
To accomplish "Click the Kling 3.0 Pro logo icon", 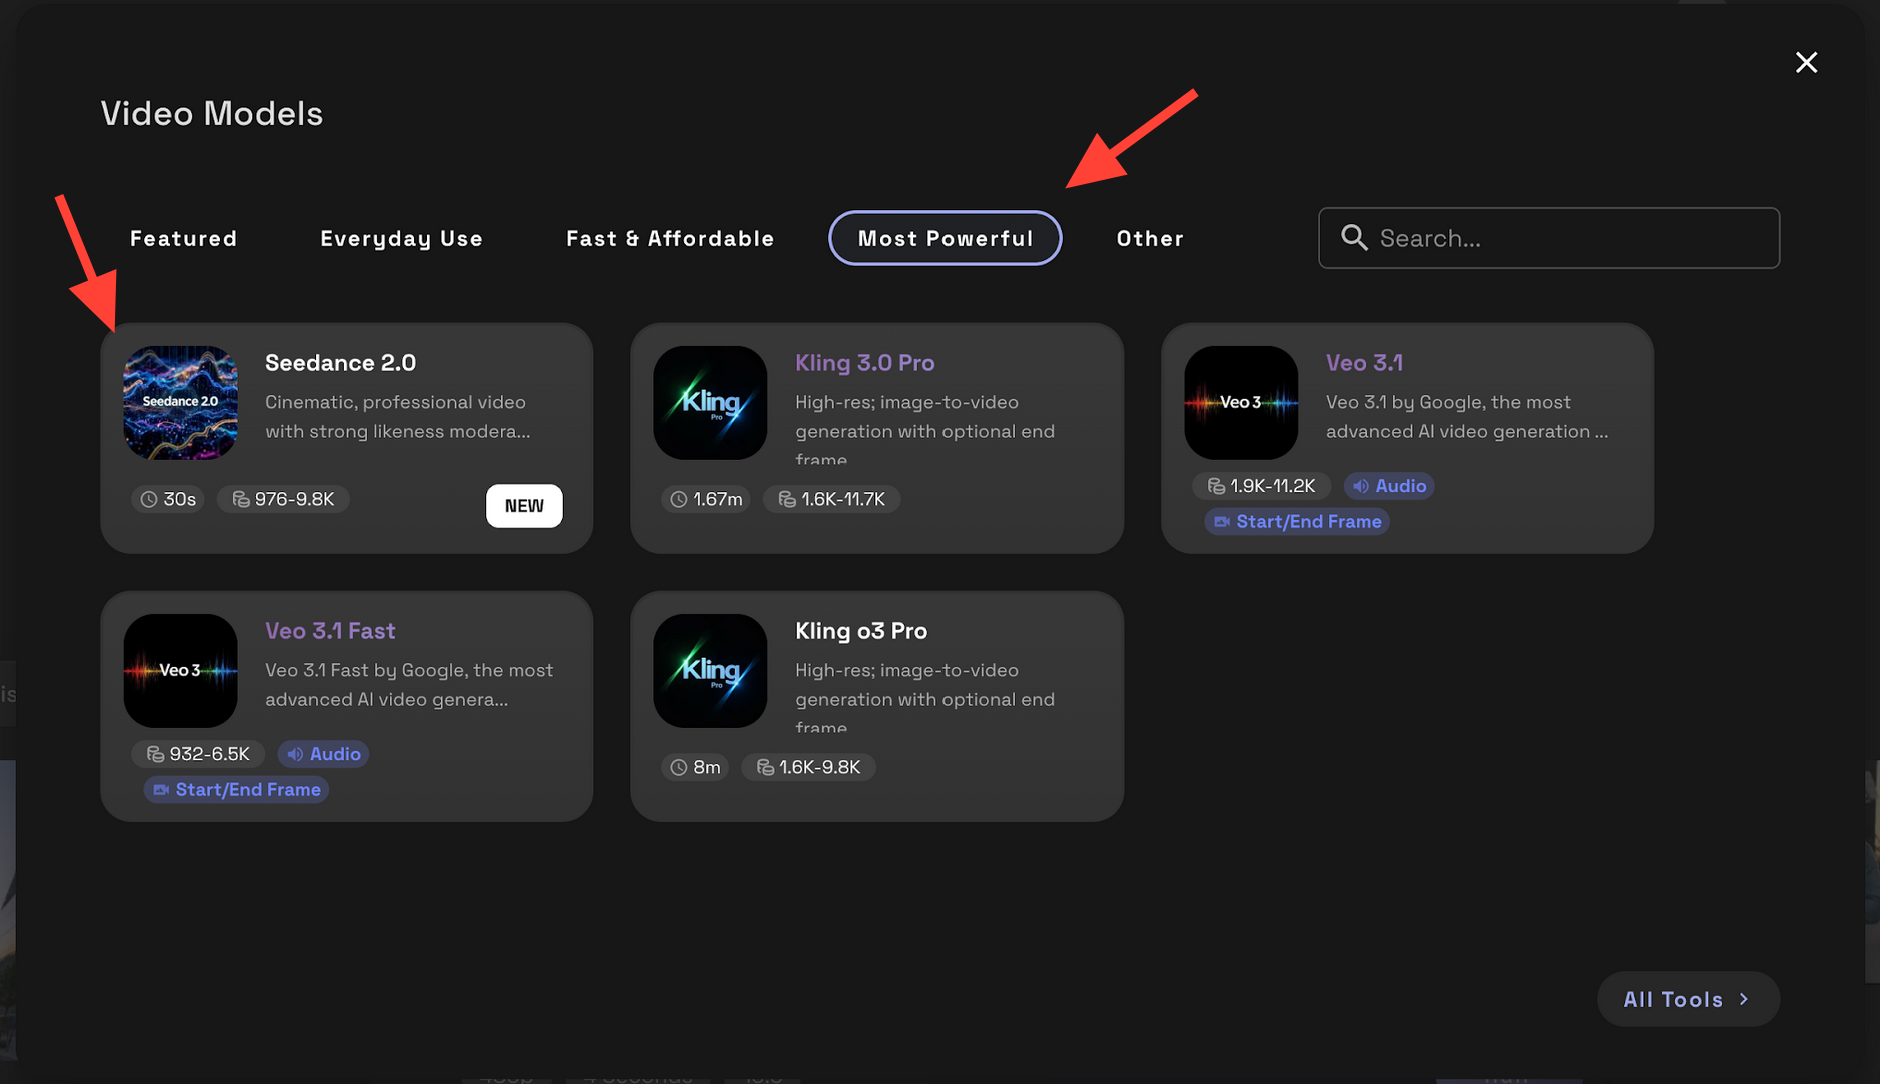I will 710,403.
